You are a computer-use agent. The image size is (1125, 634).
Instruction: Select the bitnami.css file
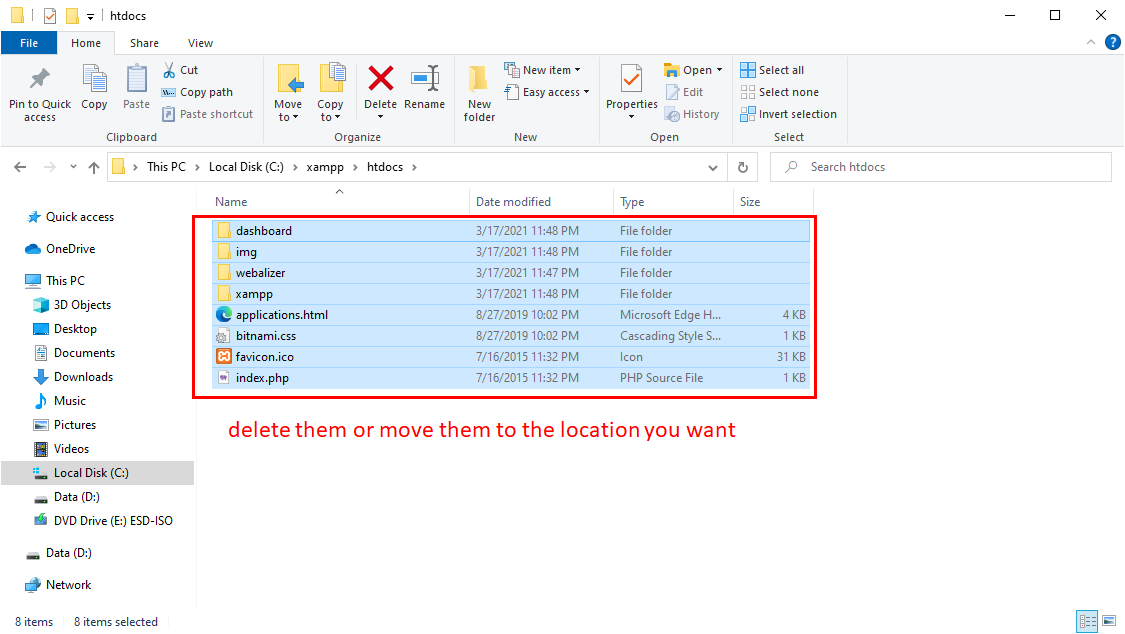pos(511,336)
